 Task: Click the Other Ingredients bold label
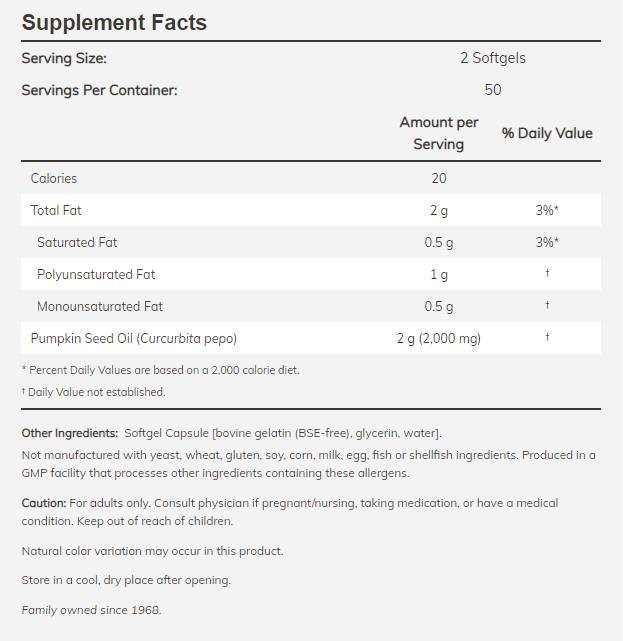click(69, 433)
